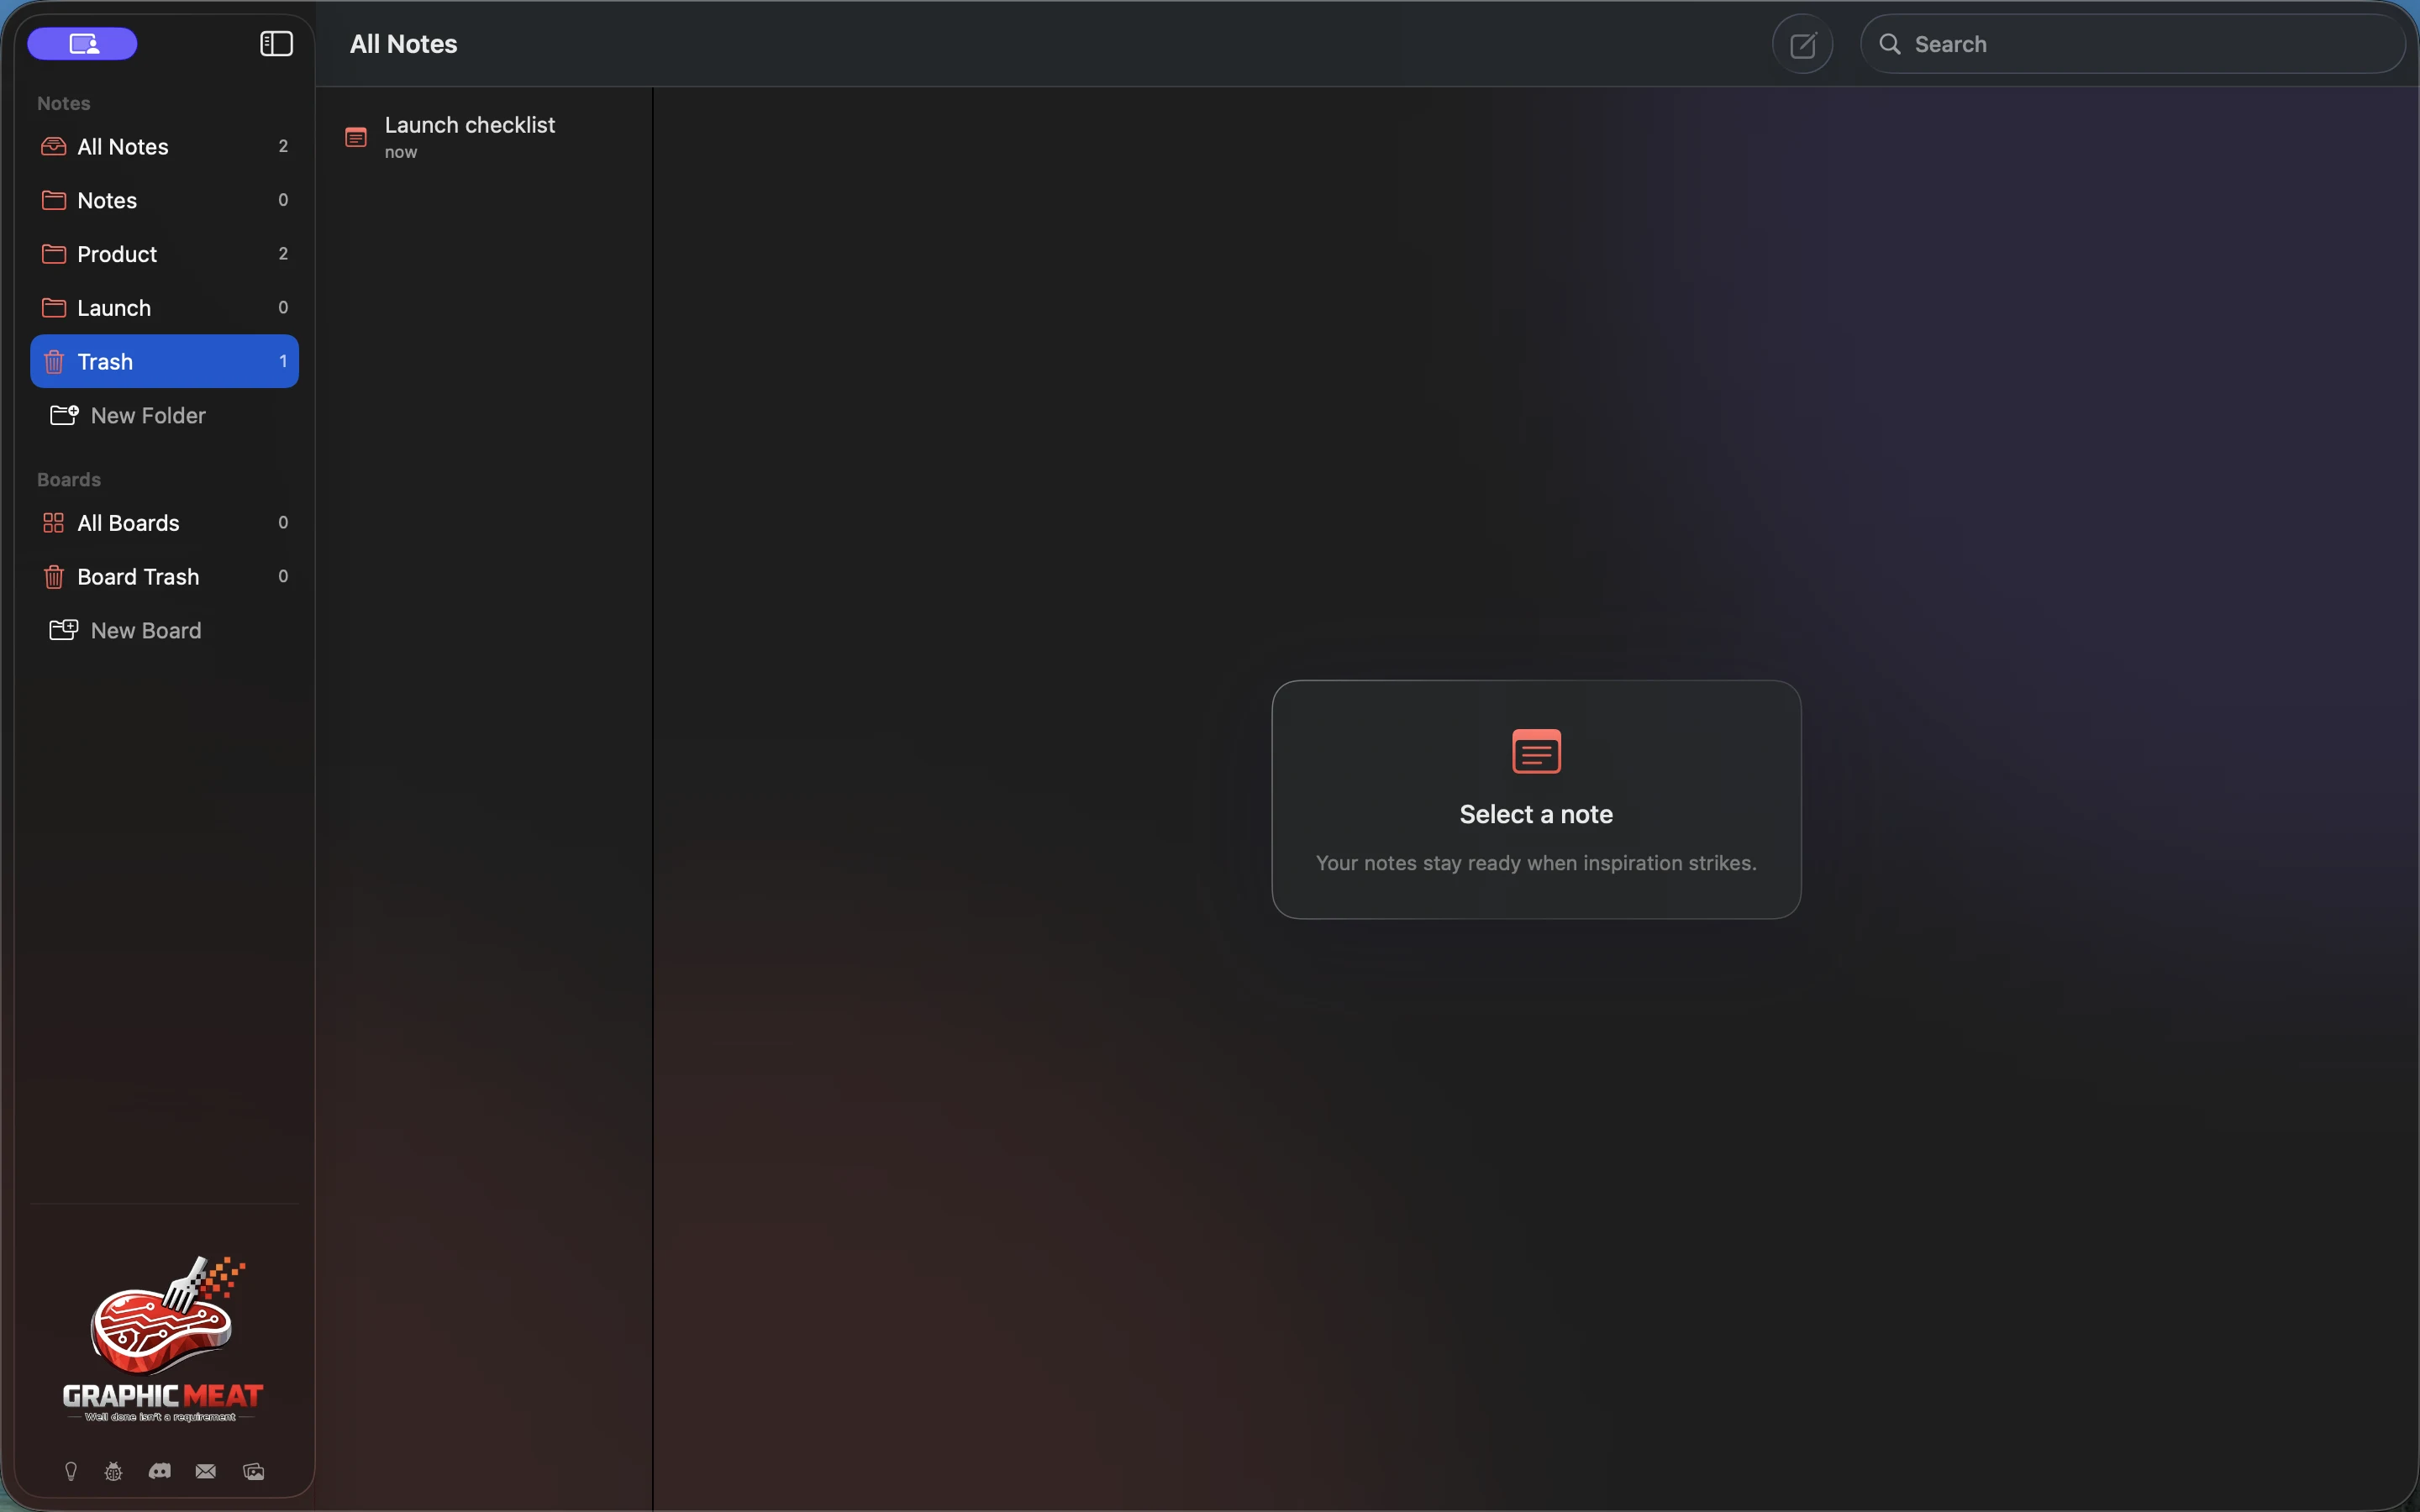The image size is (2420, 1512).
Task: Click the purple profile card button
Action: click(x=82, y=44)
